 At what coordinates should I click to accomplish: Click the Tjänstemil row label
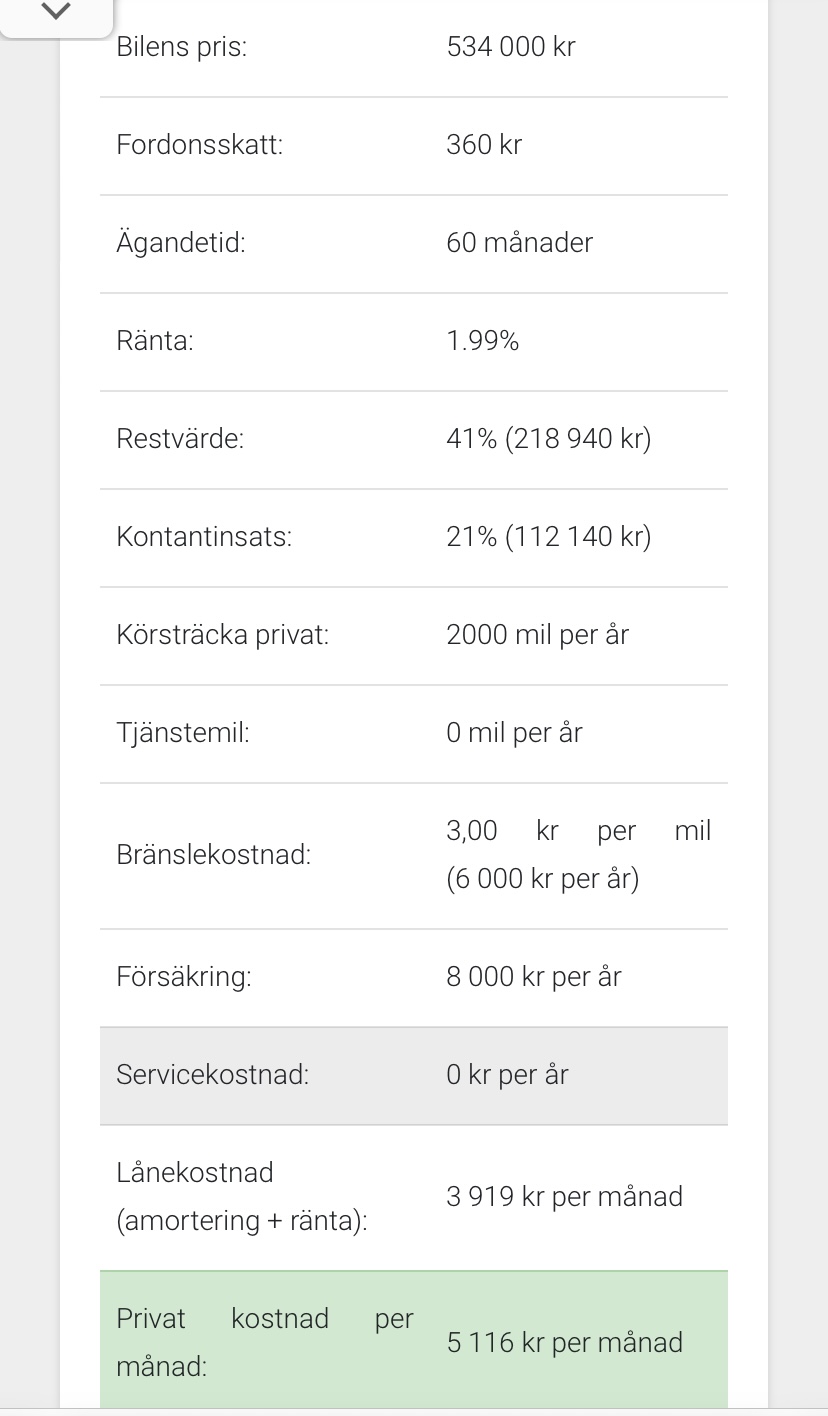pos(182,733)
